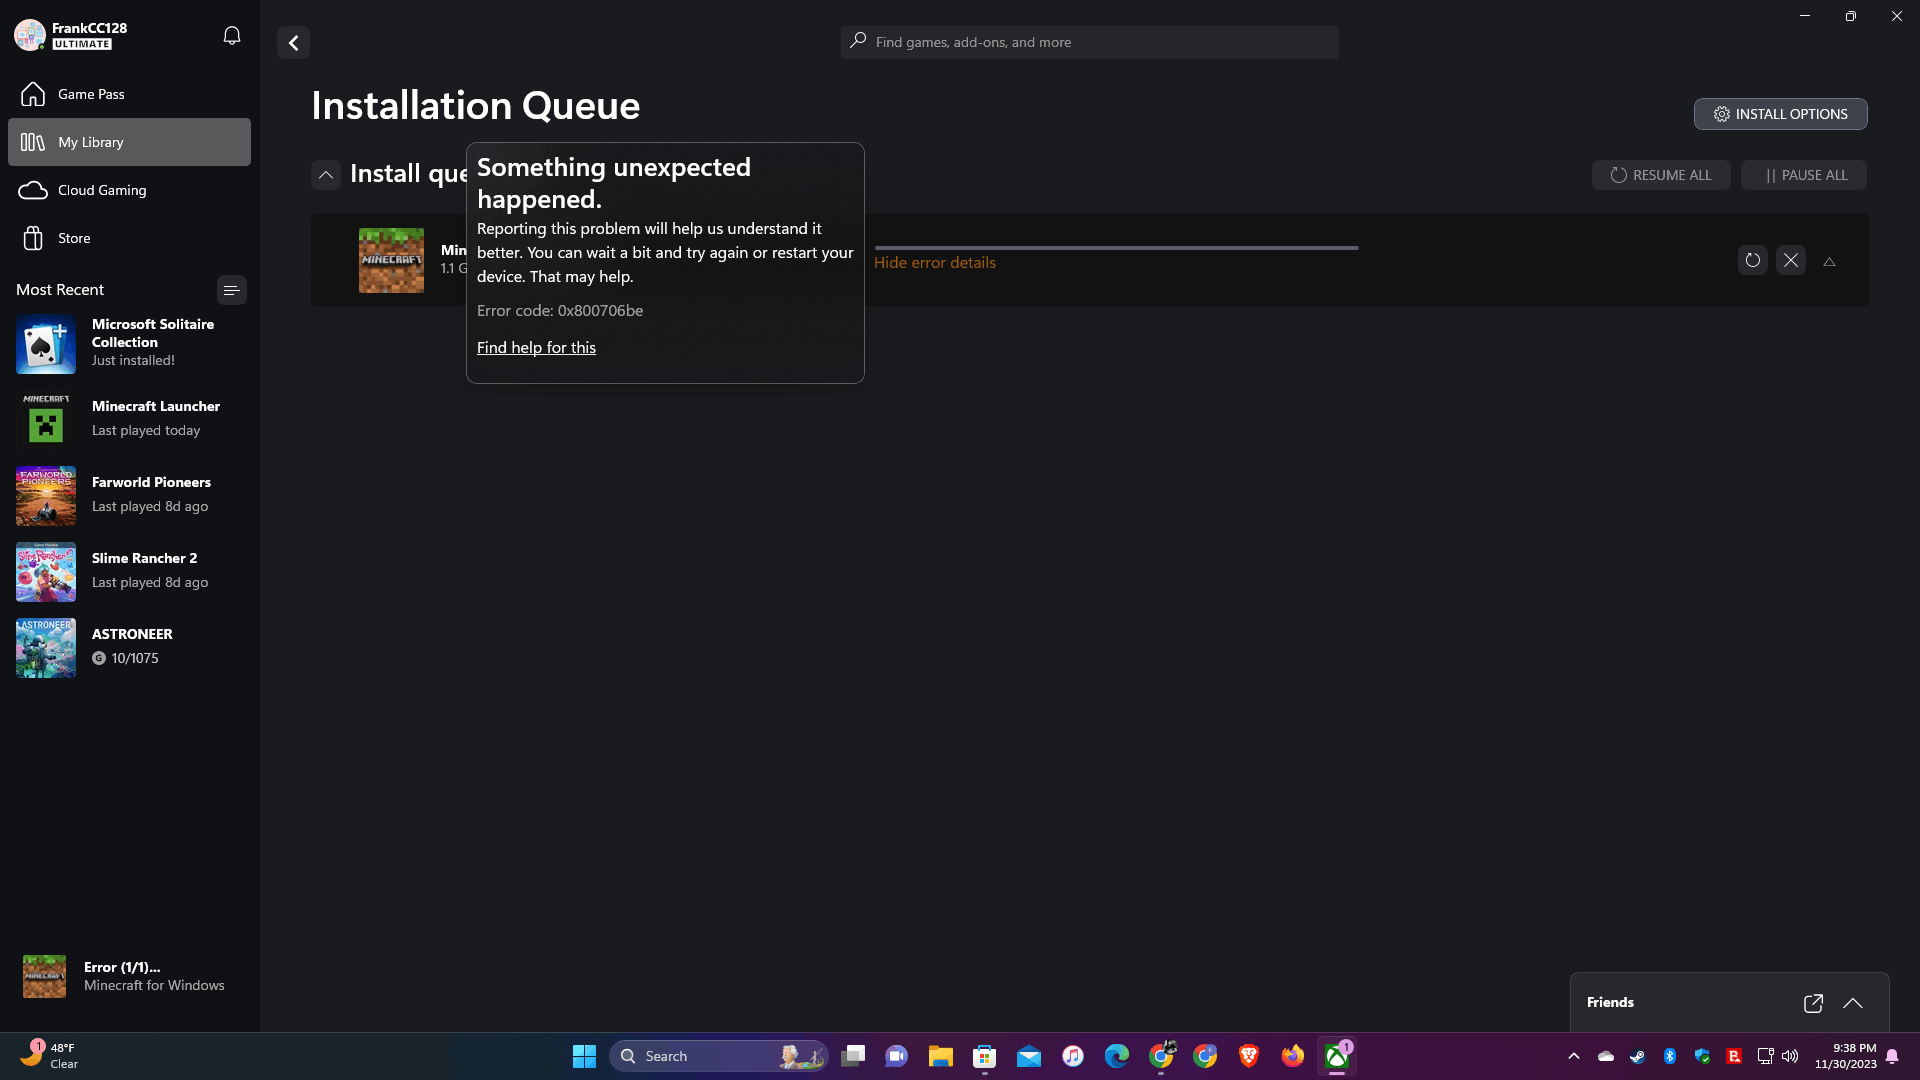
Task: Open INSTALL OPTIONS settings
Action: click(1780, 114)
